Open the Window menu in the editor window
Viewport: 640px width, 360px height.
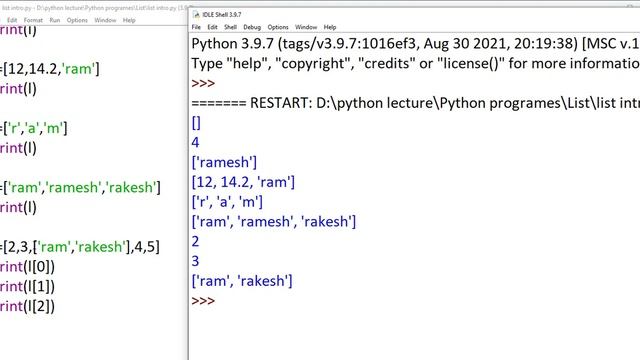pos(105,20)
